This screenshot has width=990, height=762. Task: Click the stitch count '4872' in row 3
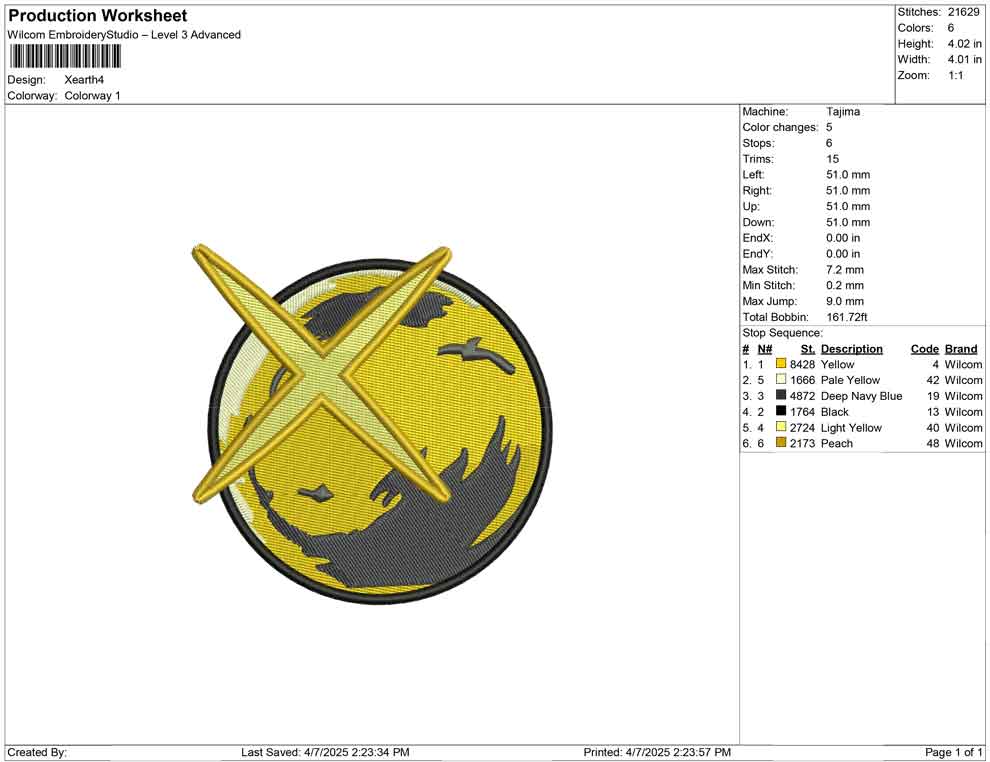click(802, 396)
